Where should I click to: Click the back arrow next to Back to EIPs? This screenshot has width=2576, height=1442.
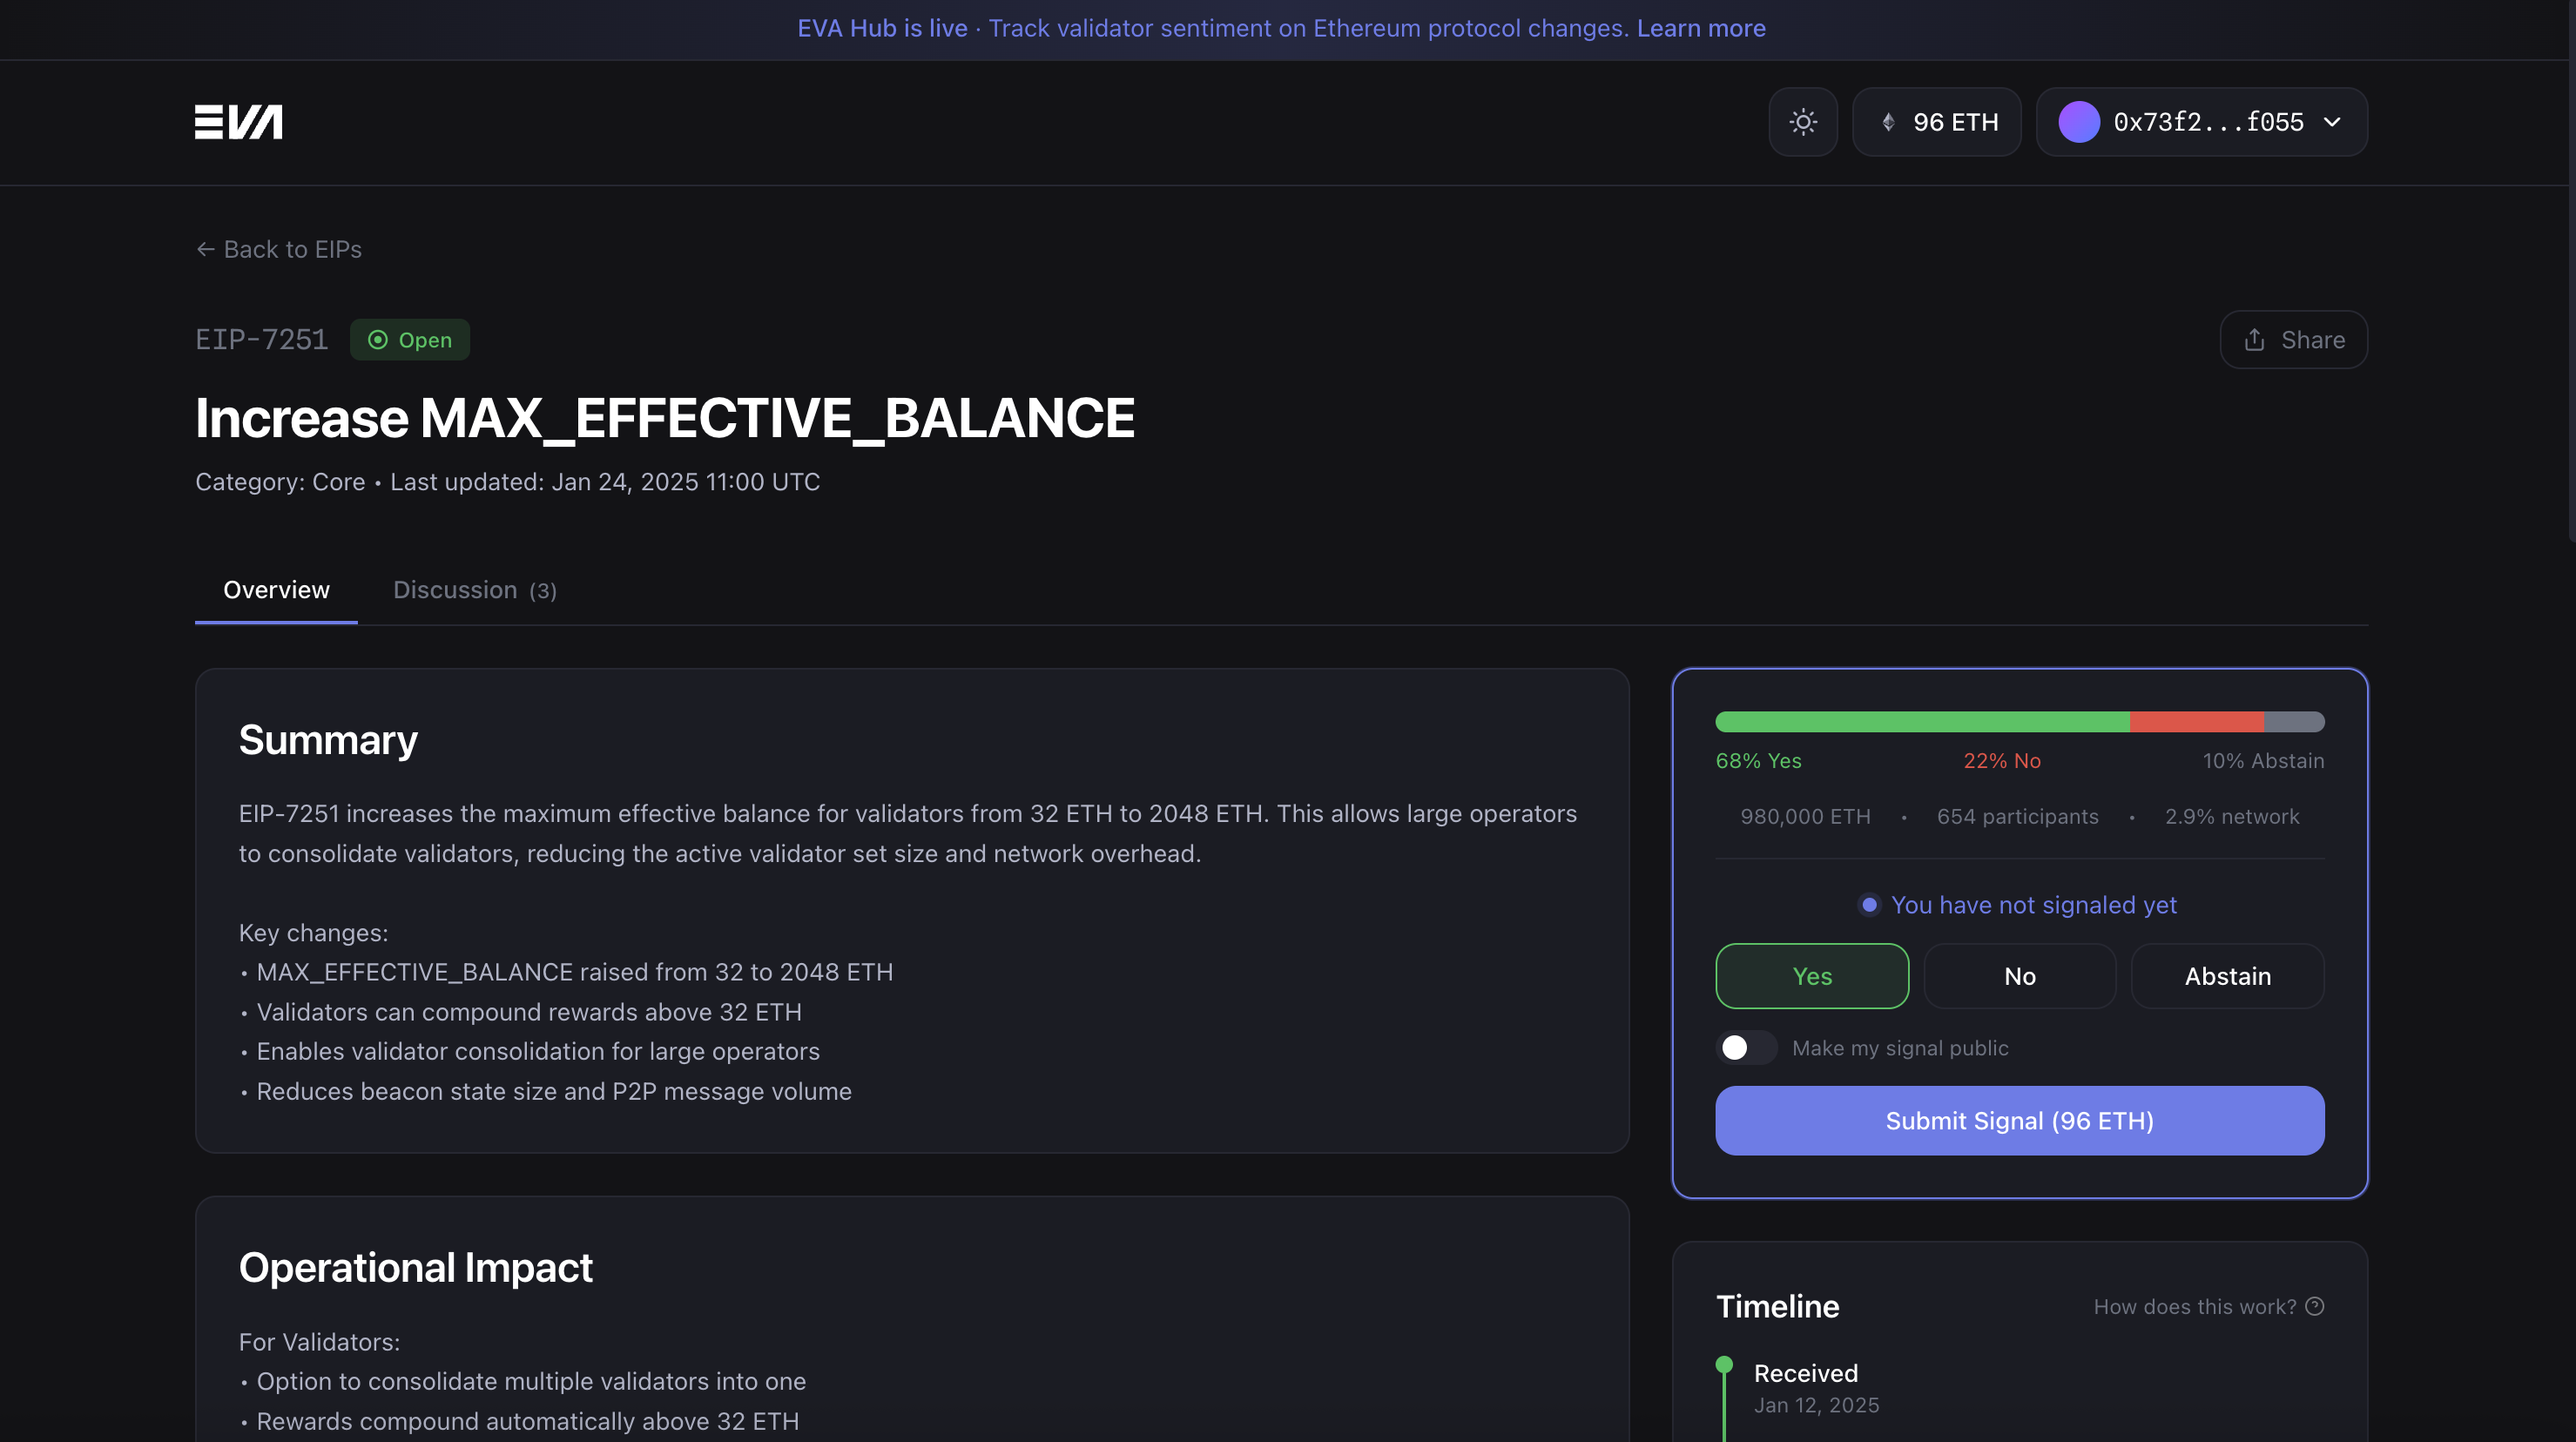coord(205,249)
